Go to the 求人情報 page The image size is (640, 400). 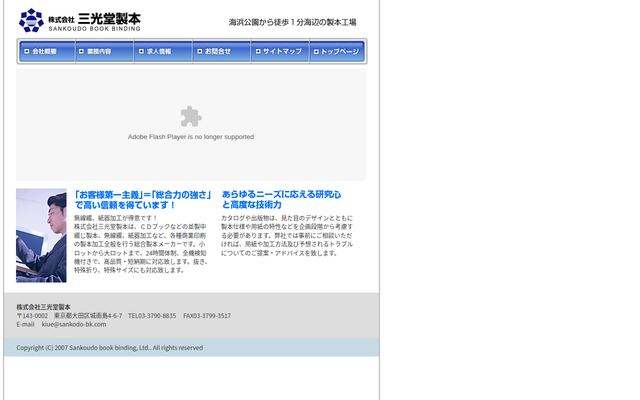tap(163, 51)
